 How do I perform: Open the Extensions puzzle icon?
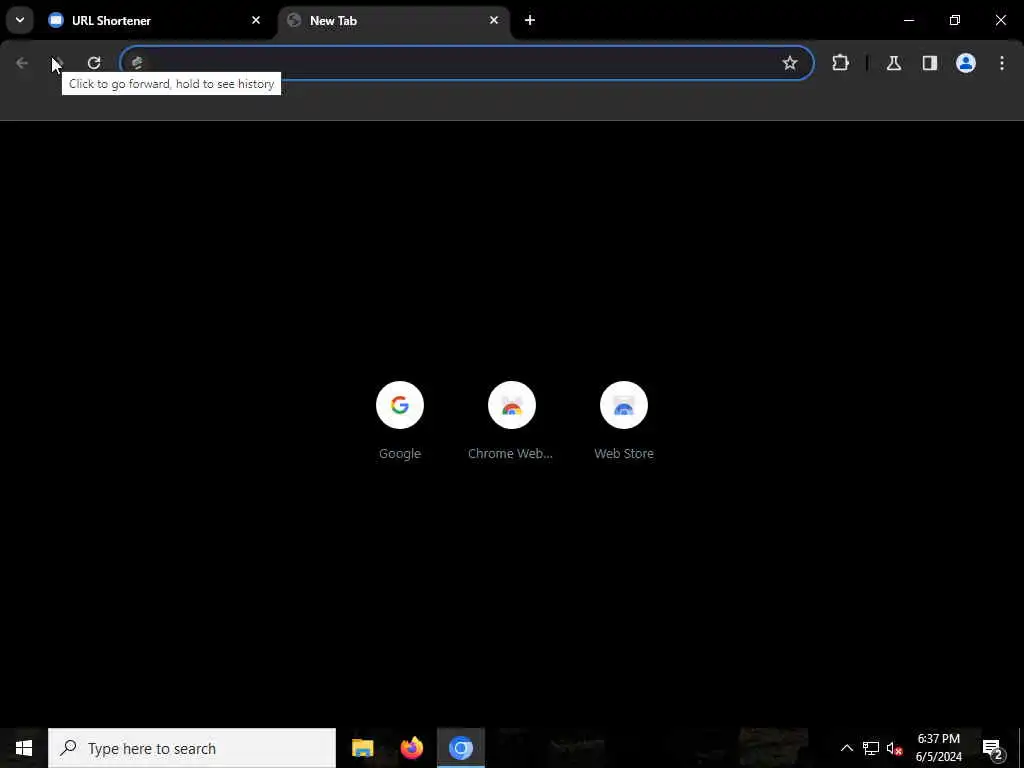[840, 63]
